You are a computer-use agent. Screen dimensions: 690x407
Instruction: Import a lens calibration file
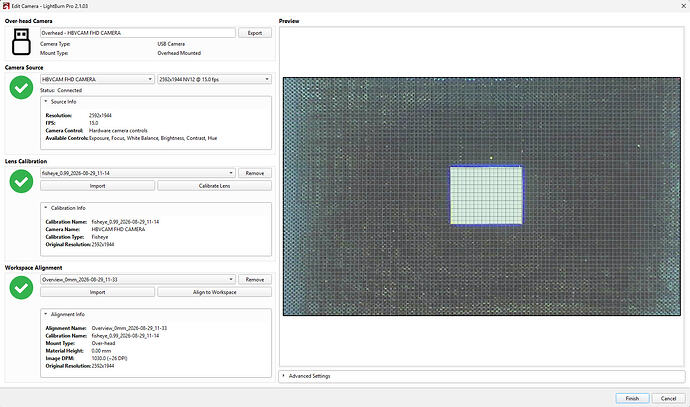point(97,186)
